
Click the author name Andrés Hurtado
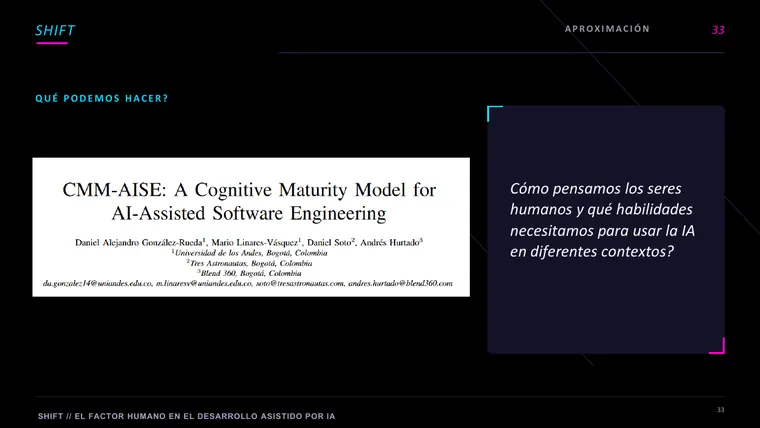[x=391, y=242]
